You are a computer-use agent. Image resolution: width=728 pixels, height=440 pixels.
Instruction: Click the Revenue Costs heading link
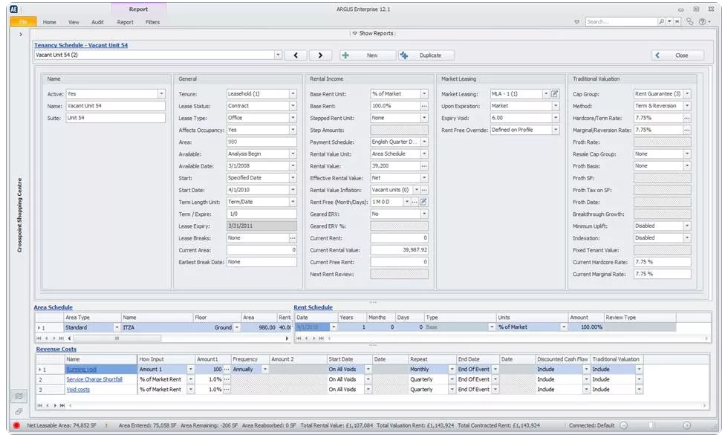point(56,349)
